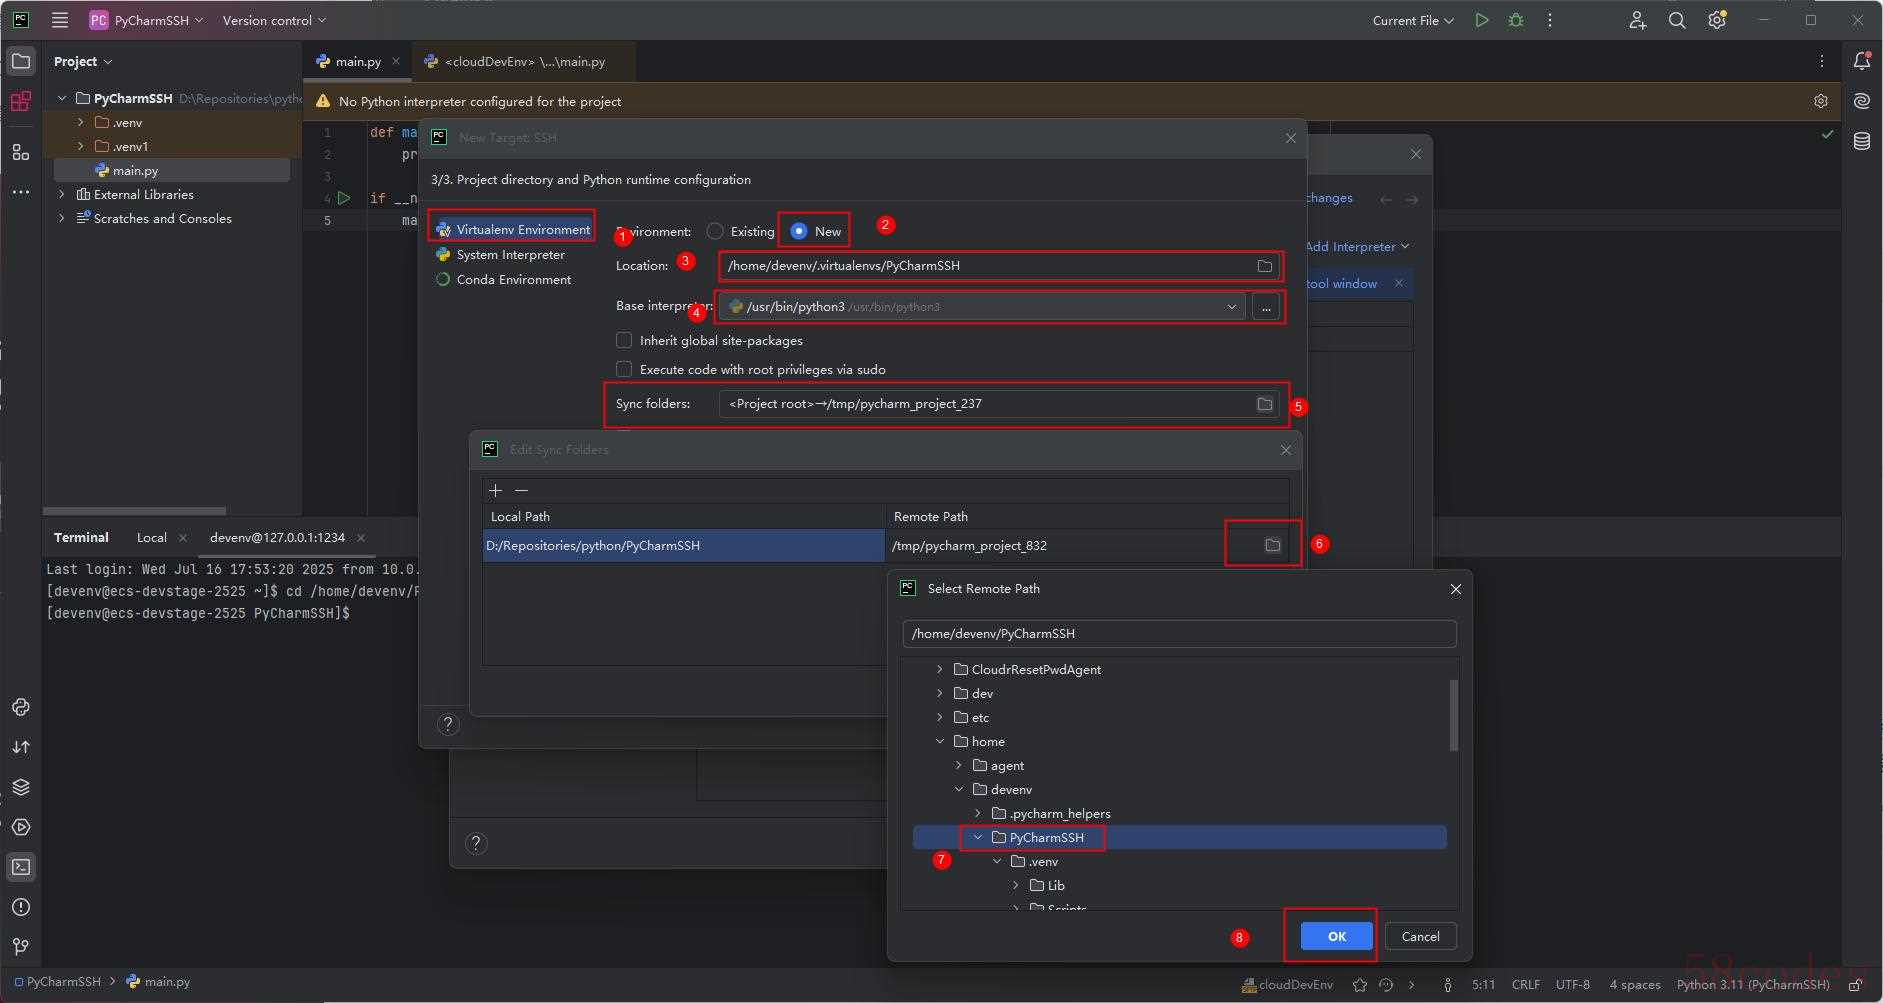
Task: Expand the agent remote folder
Action: (x=958, y=765)
